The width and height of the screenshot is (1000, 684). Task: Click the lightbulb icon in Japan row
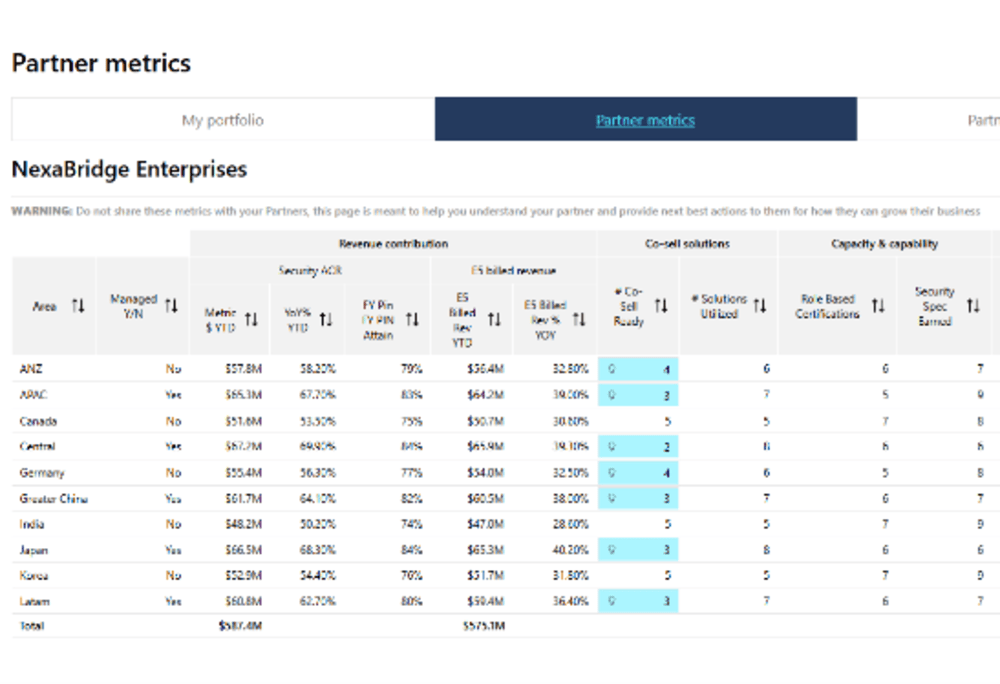(612, 549)
